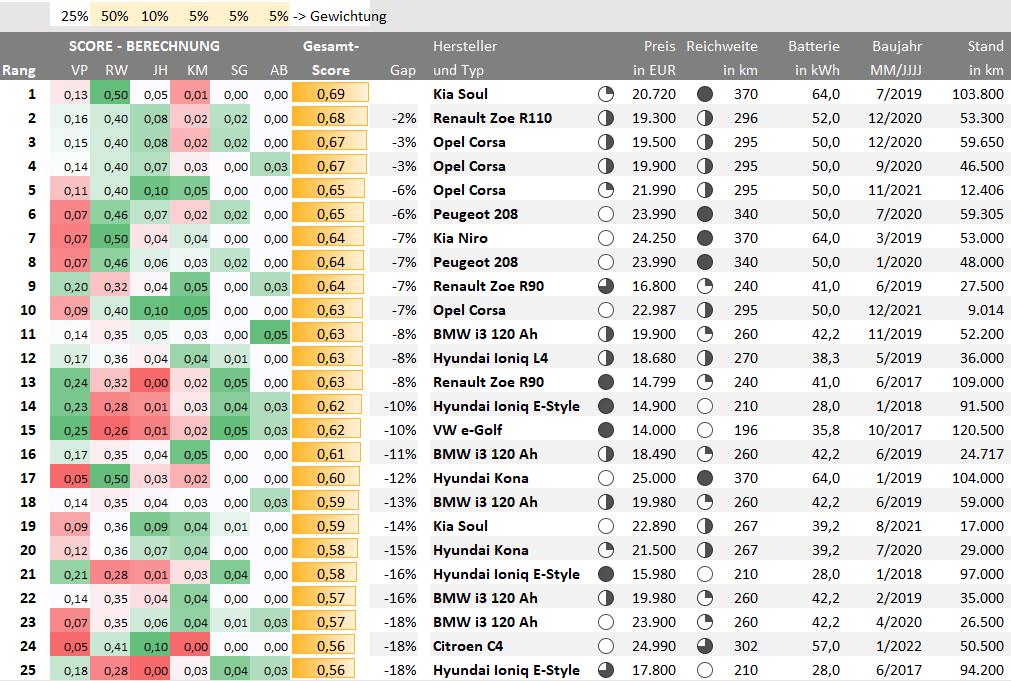The width and height of the screenshot is (1011, 681).
Task: Select the 'Rang' column header
Action: tap(18, 70)
